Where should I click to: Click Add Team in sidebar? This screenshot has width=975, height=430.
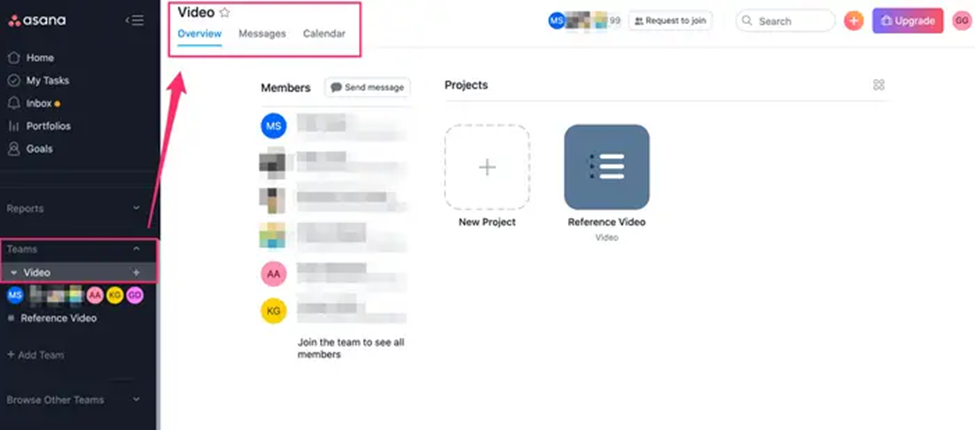point(35,355)
